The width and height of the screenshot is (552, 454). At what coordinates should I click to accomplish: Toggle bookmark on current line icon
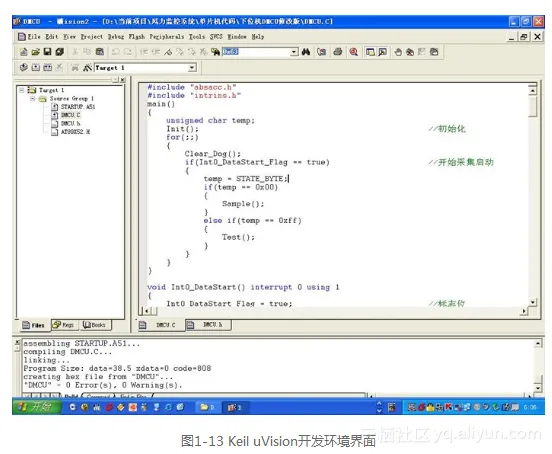pyautogui.click(x=168, y=52)
